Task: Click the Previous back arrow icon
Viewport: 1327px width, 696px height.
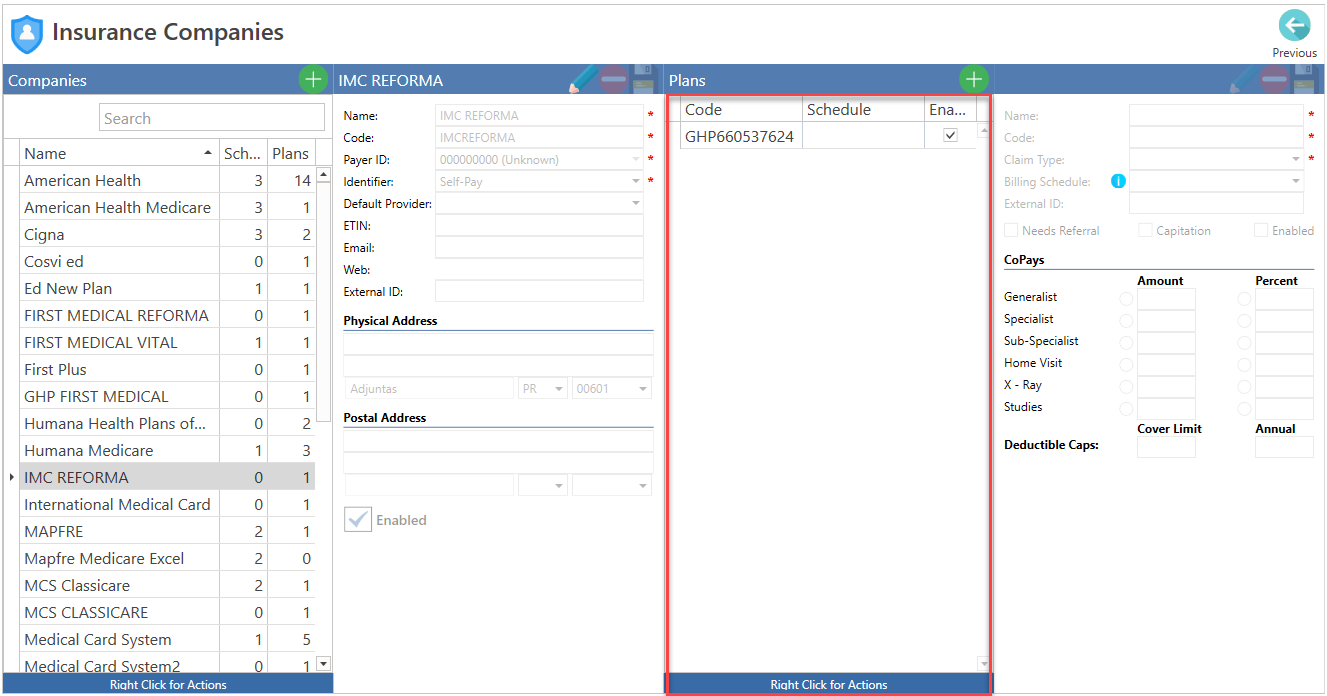Action: [1294, 26]
